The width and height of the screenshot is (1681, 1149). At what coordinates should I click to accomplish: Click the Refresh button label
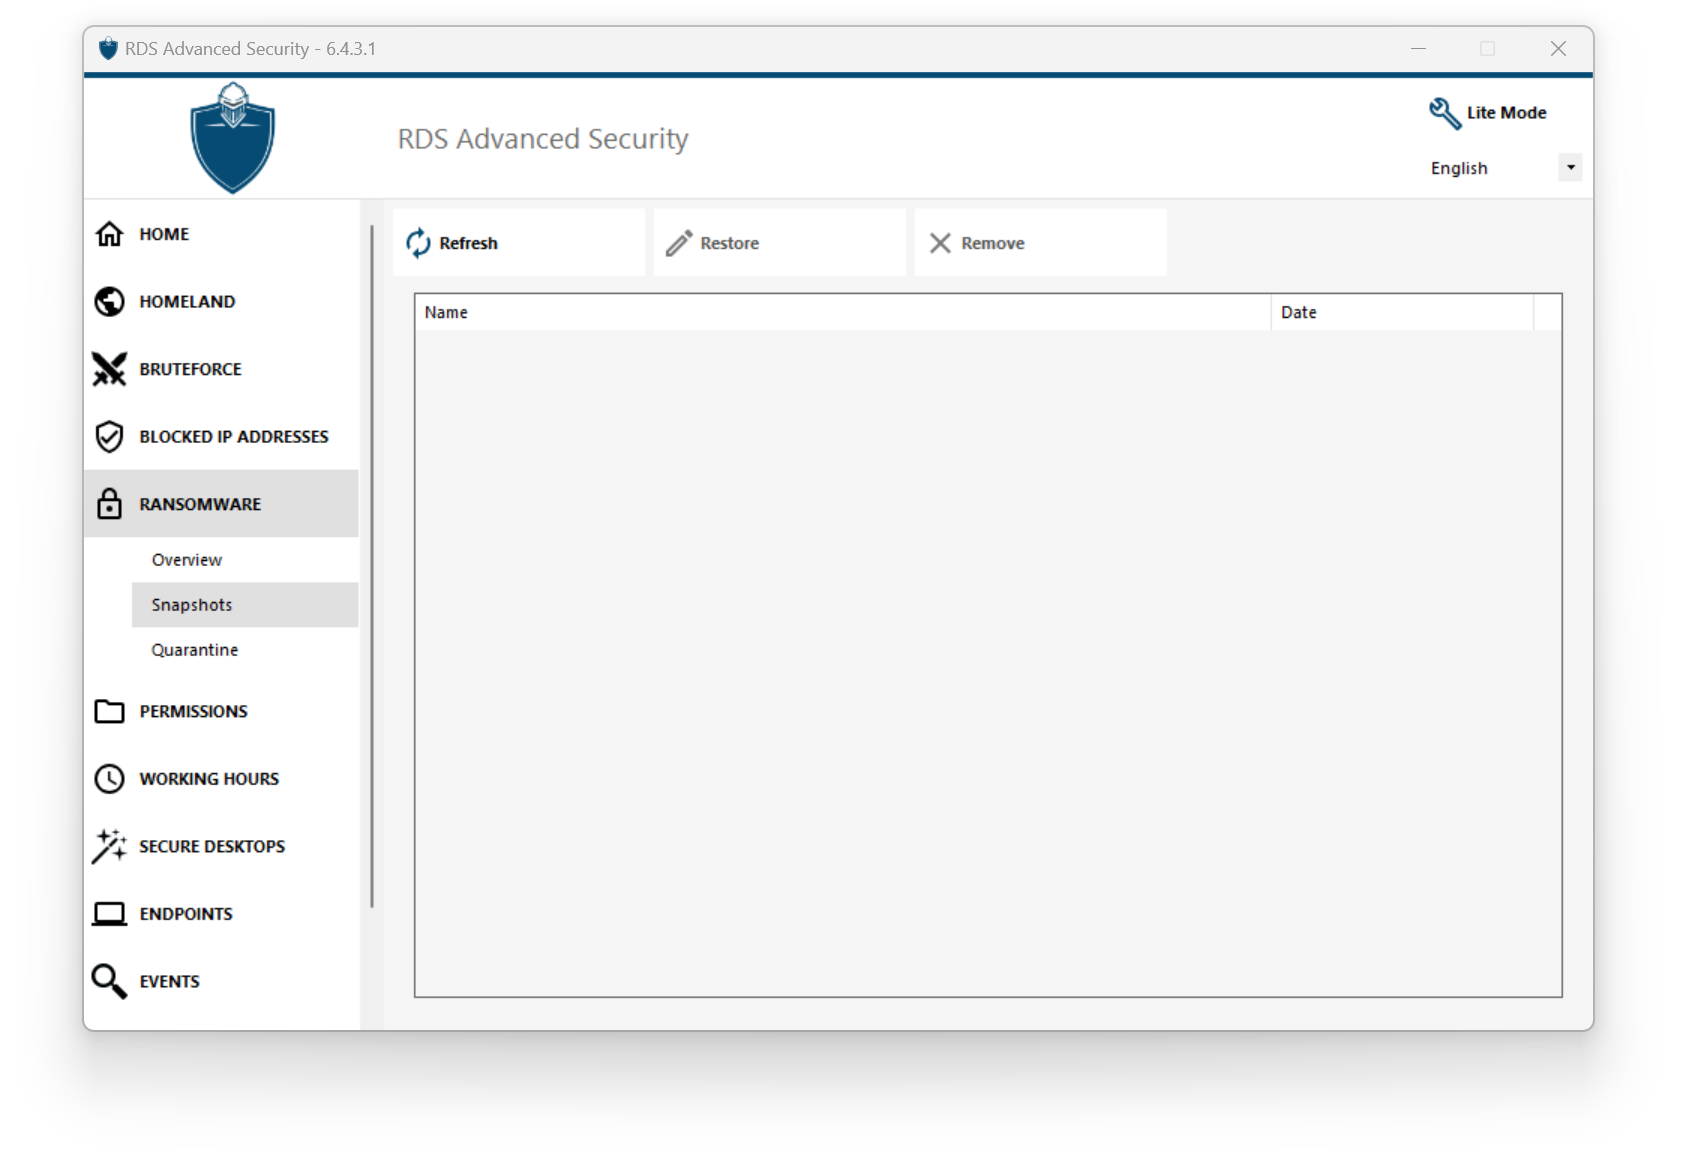468,243
